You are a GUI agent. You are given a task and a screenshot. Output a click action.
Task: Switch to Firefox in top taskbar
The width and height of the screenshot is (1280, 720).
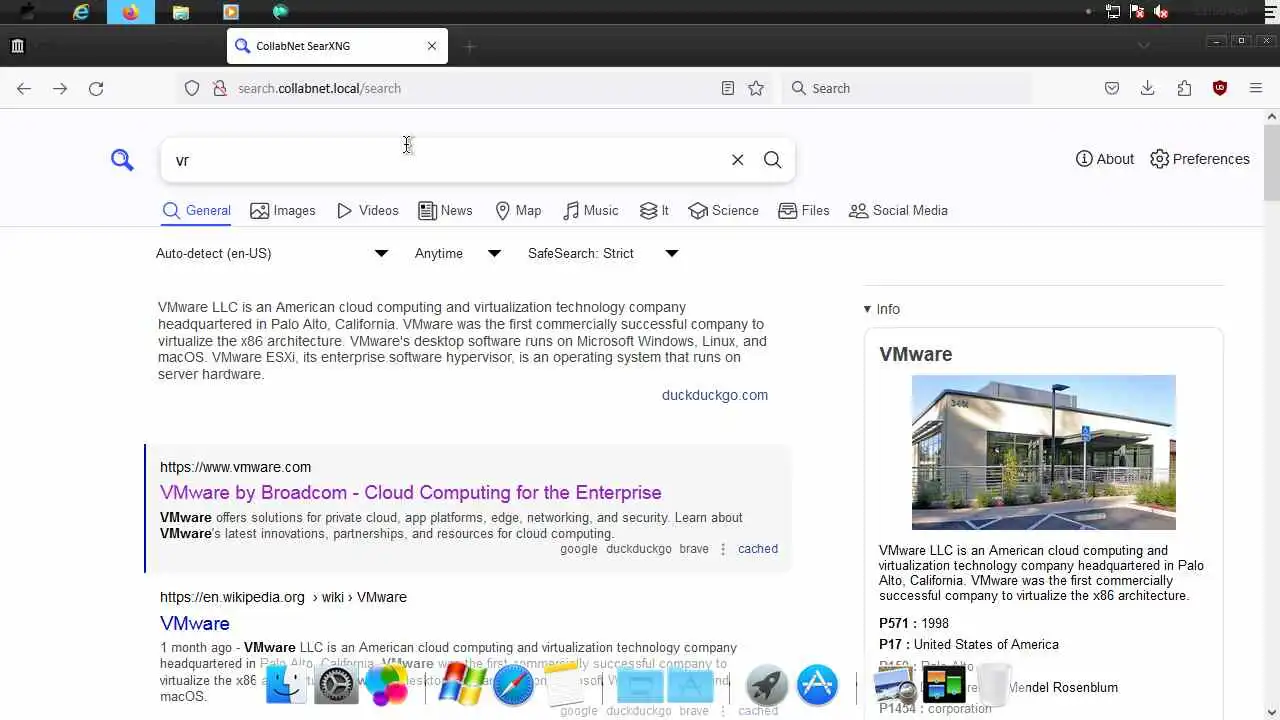click(131, 12)
